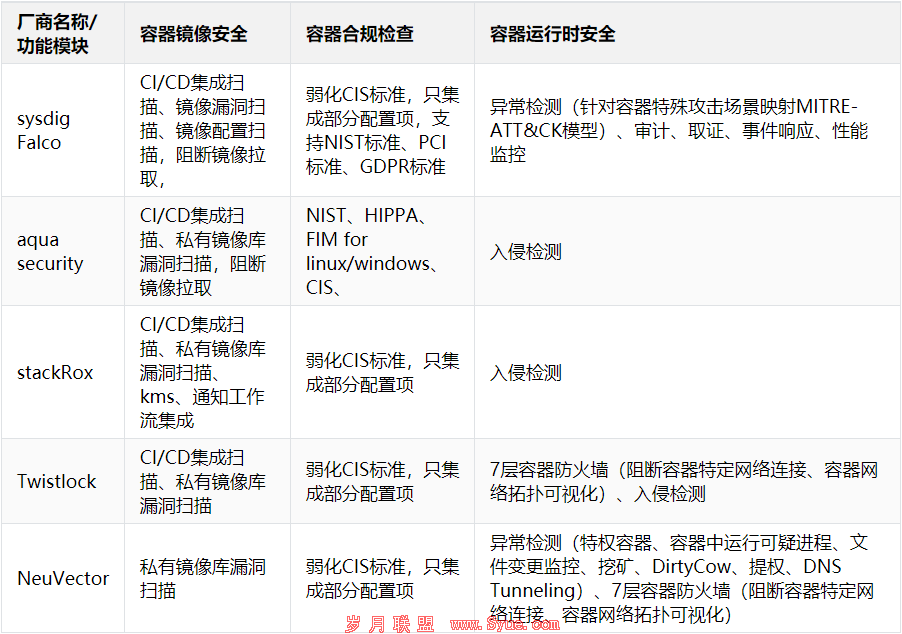The width and height of the screenshot is (902, 634).
Task: Select the "aqua security" vendor cell
Action: [x=63, y=251]
